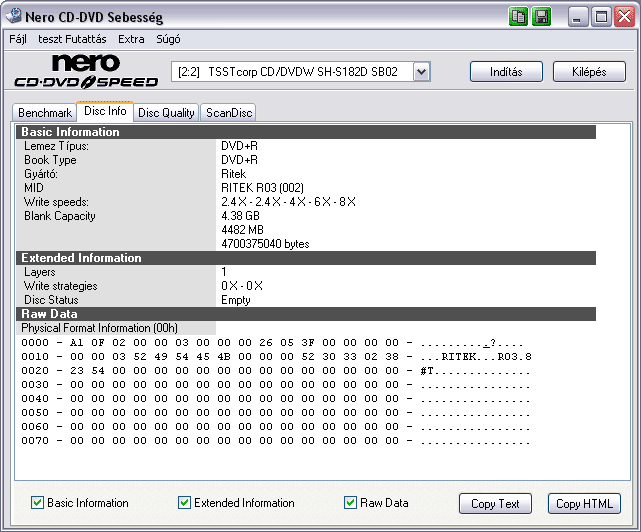Click the Nero app icon in title bar
The image size is (641, 532).
(x=14, y=16)
